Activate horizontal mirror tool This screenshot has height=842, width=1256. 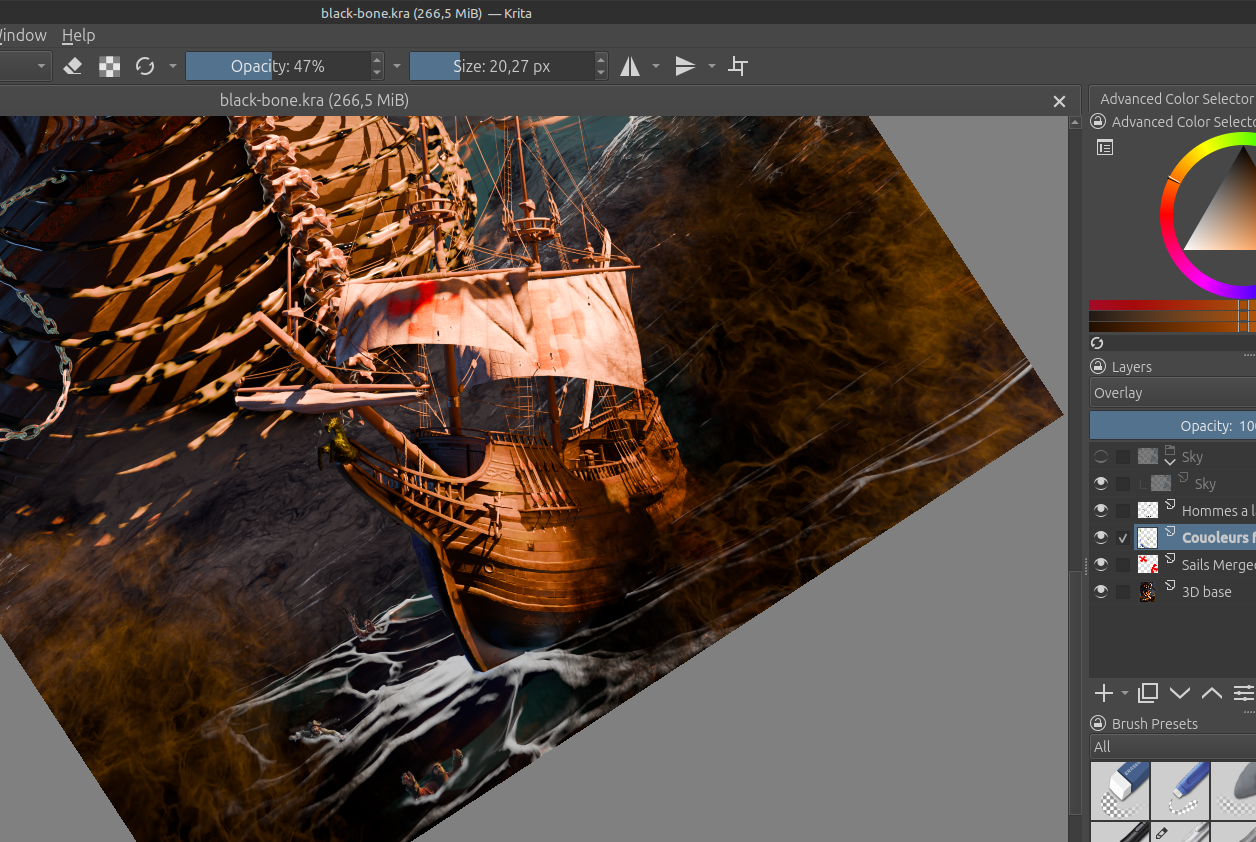pyautogui.click(x=630, y=67)
